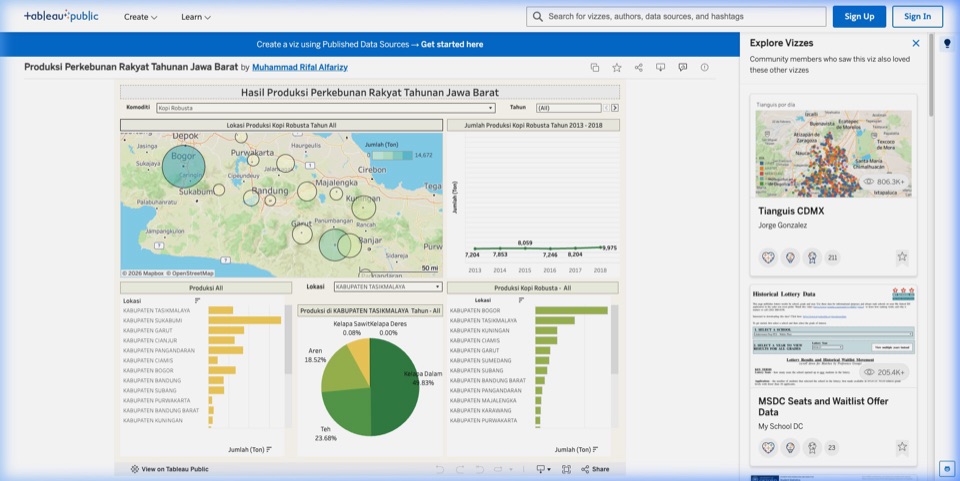
Task: Click KABUPATEN BOGOR bar in Kopi Robusta chart
Action: pyautogui.click(x=571, y=310)
